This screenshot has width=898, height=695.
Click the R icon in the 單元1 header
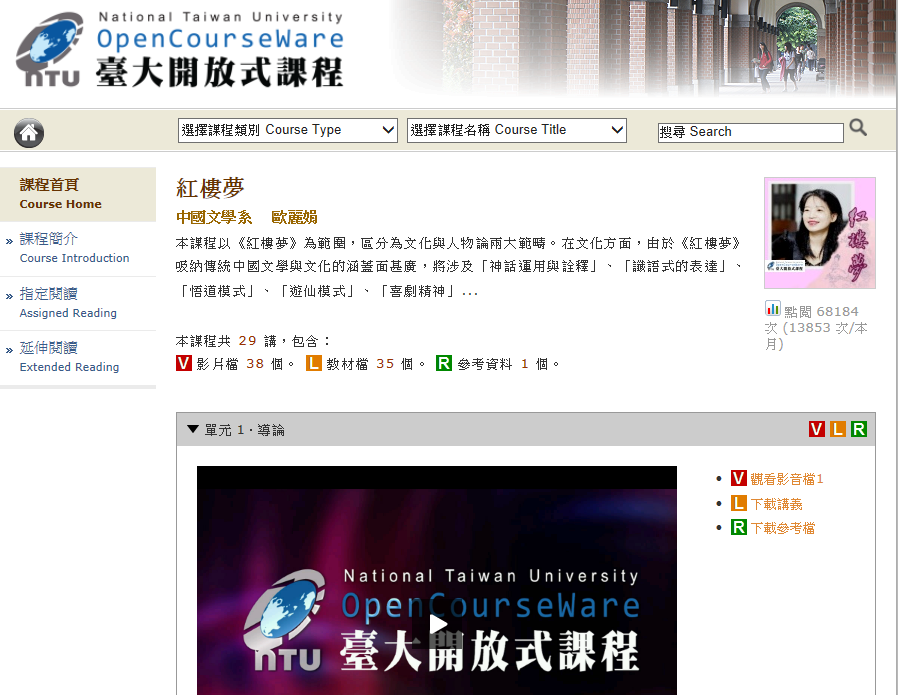(x=859, y=428)
